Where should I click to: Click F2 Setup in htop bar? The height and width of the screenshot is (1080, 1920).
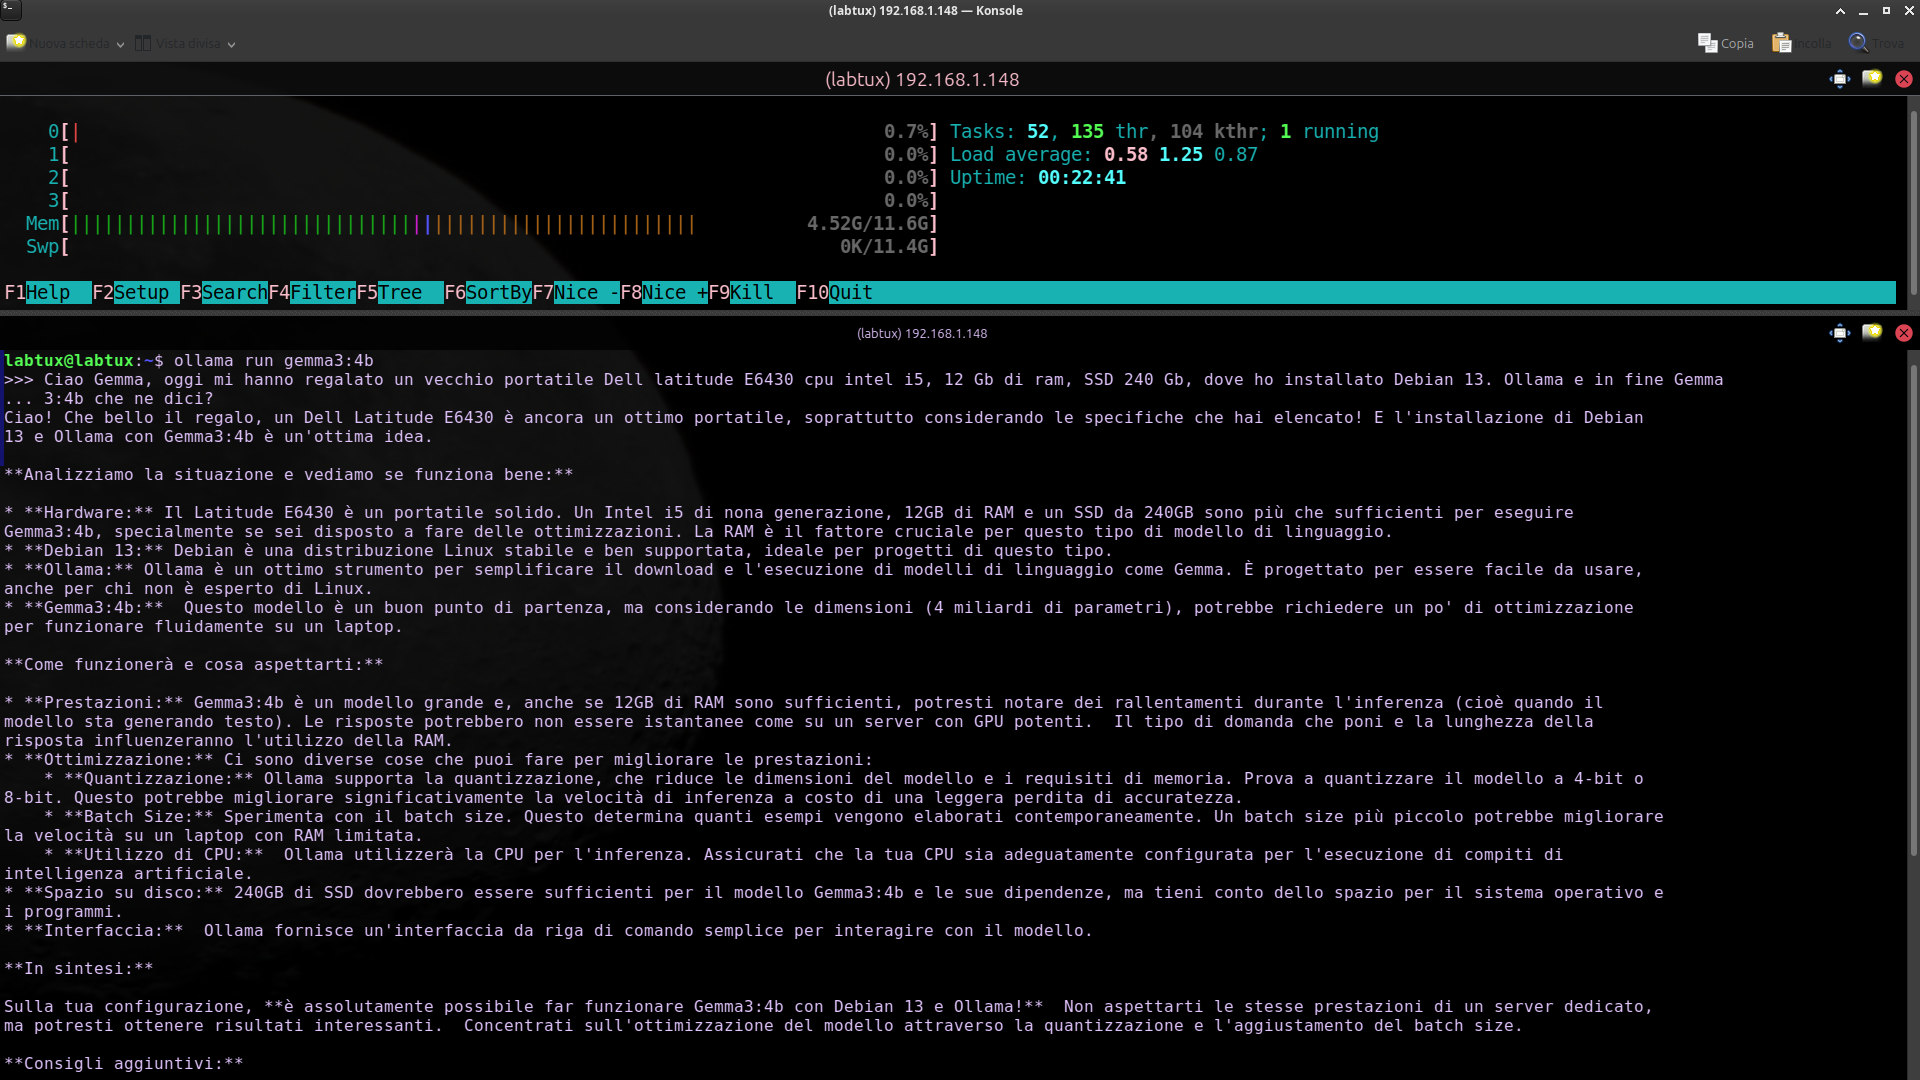(140, 292)
